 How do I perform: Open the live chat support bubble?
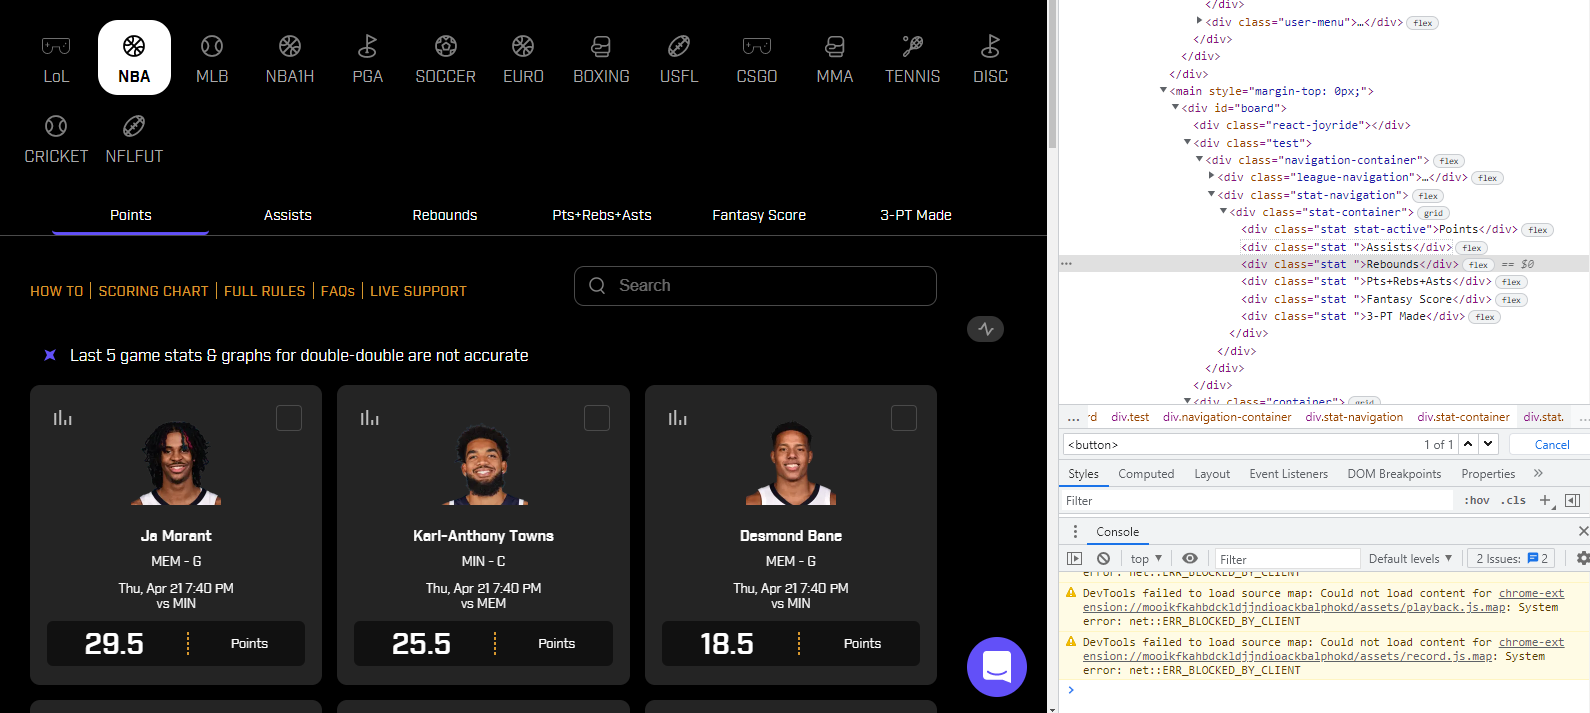[x=997, y=667]
